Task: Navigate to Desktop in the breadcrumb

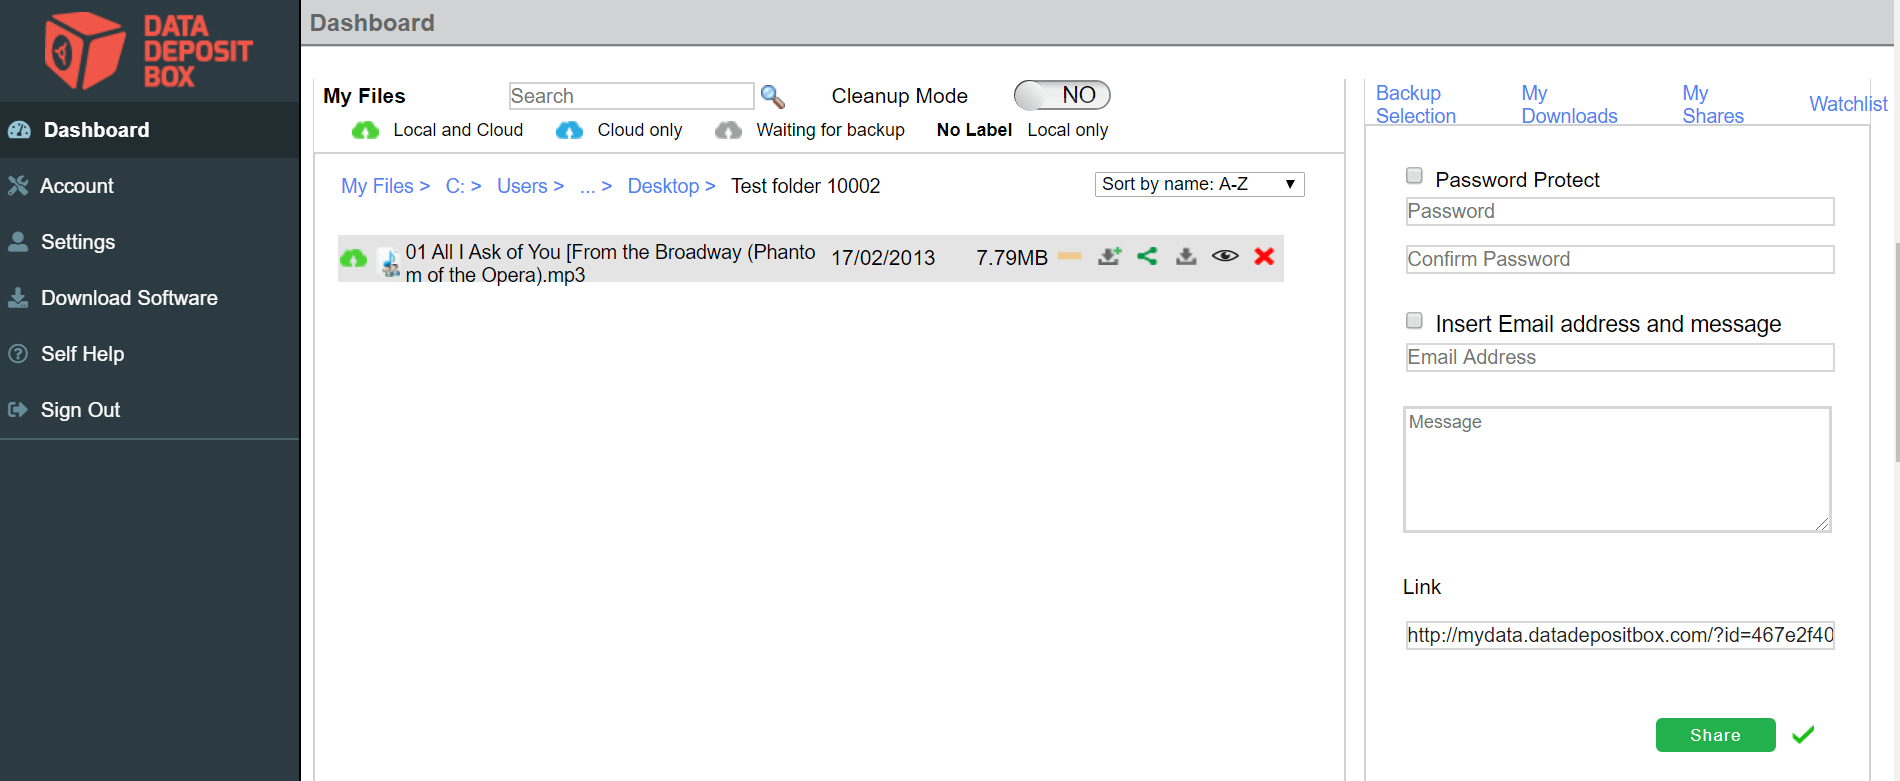Action: click(x=663, y=186)
